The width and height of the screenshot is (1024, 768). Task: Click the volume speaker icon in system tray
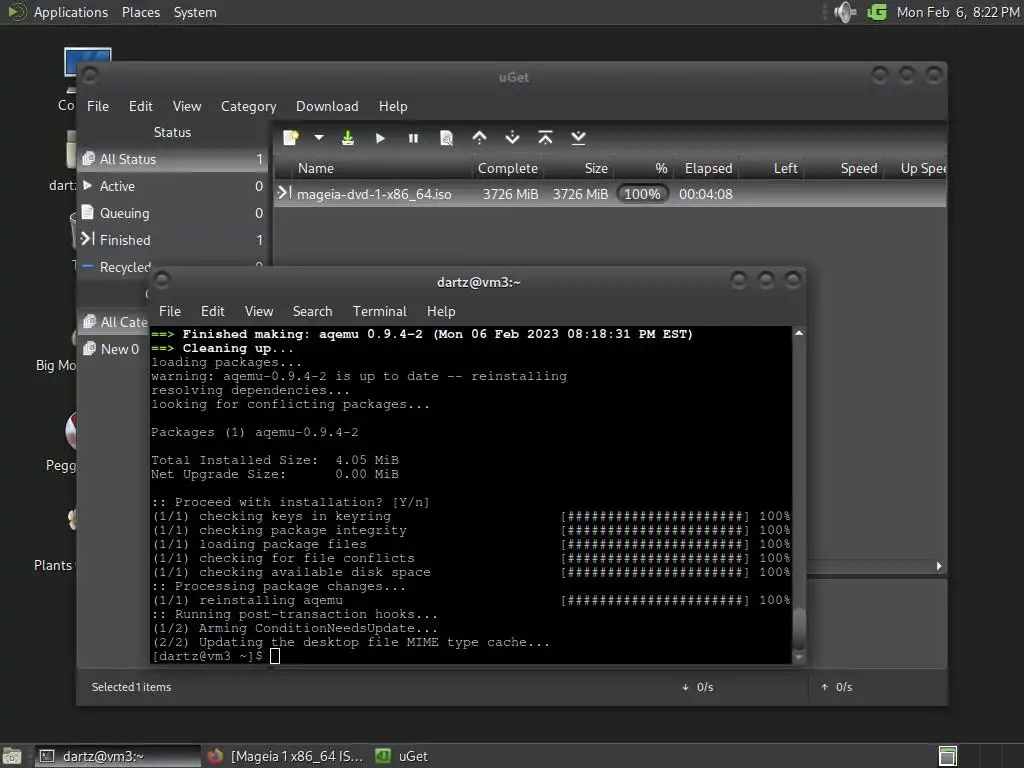click(x=845, y=12)
